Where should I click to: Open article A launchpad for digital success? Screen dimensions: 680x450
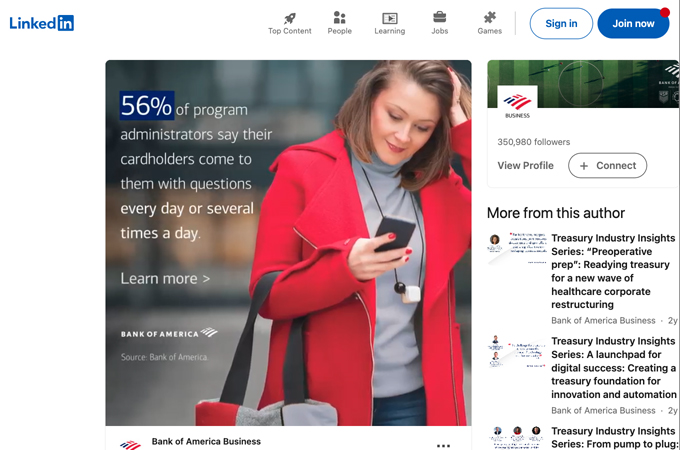pos(613,368)
